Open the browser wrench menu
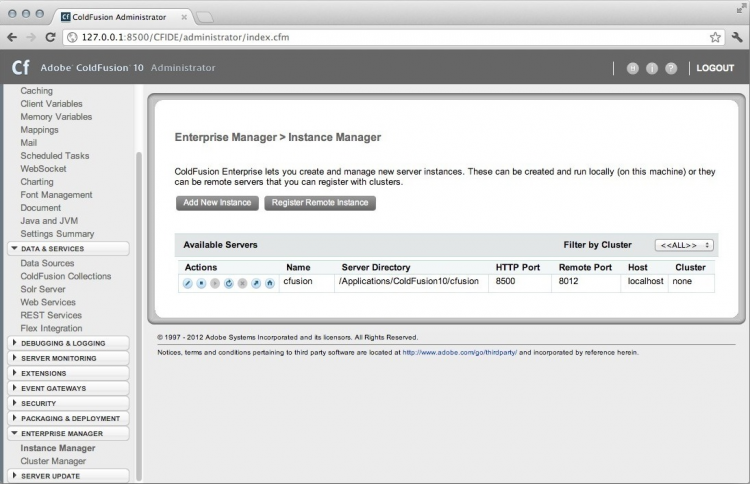Screen dimensions: 750x484 (x=737, y=37)
